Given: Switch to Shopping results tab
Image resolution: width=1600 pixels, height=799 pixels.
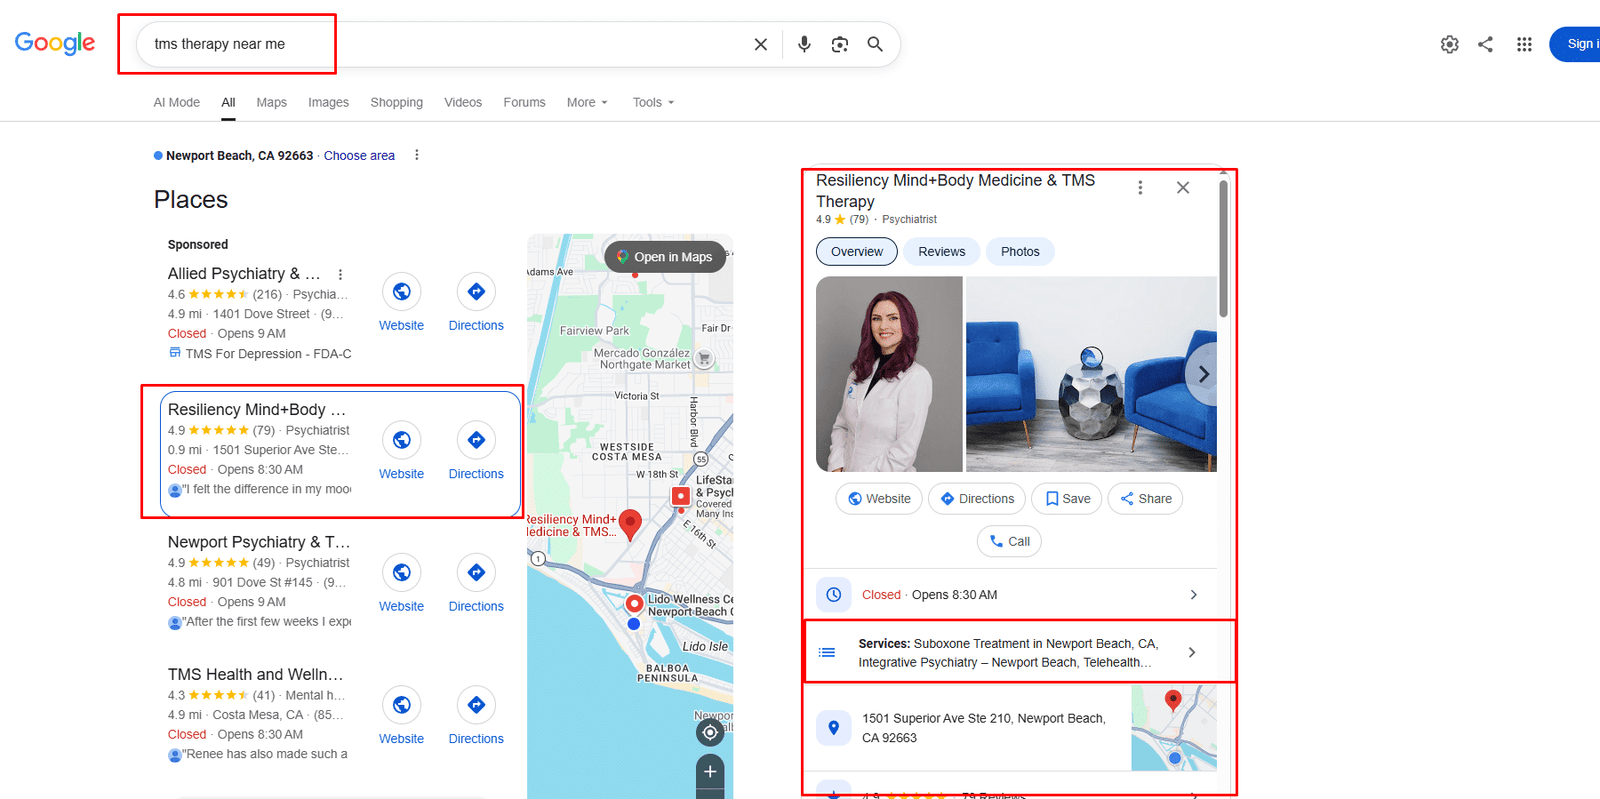Looking at the screenshot, I should coord(396,102).
